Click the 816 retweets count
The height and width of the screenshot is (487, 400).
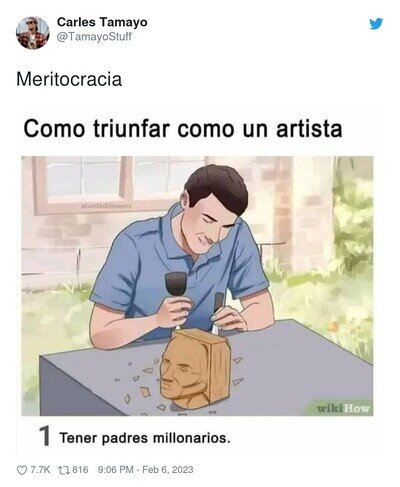(x=80, y=470)
